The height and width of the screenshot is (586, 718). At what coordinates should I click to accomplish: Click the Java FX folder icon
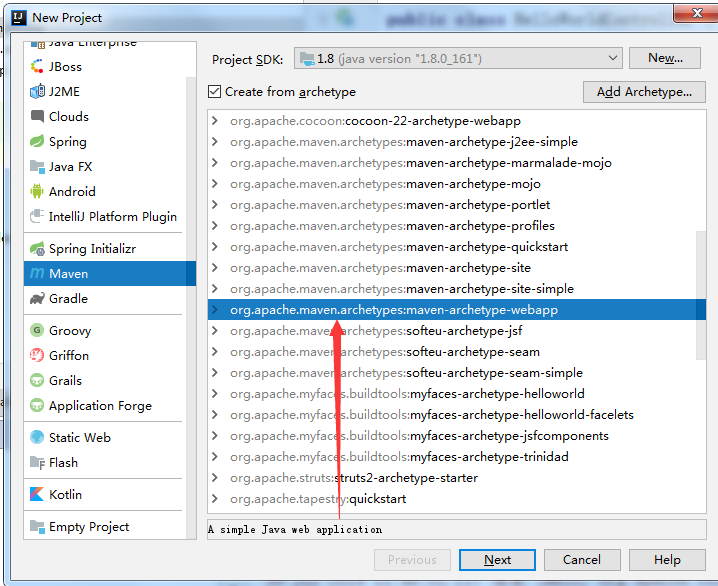37,166
